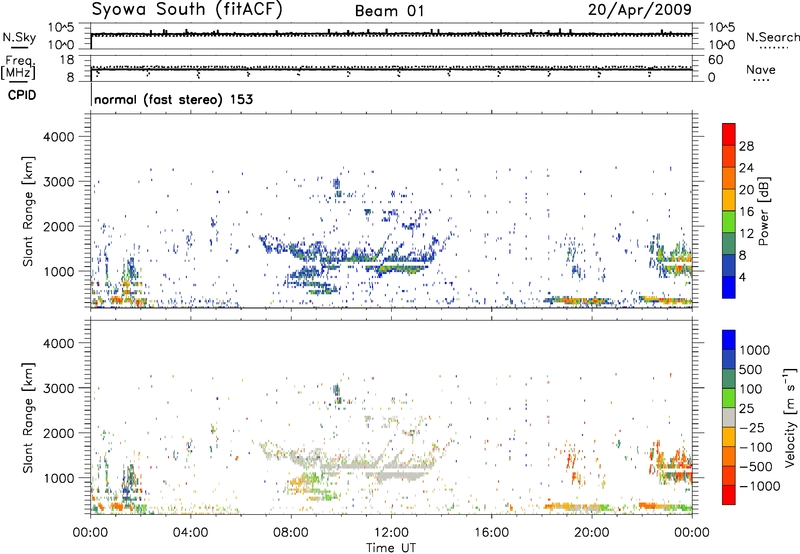This screenshot has height=554, width=800.
Task: Click the '4000' tick of the power panel
Action: pos(58,137)
